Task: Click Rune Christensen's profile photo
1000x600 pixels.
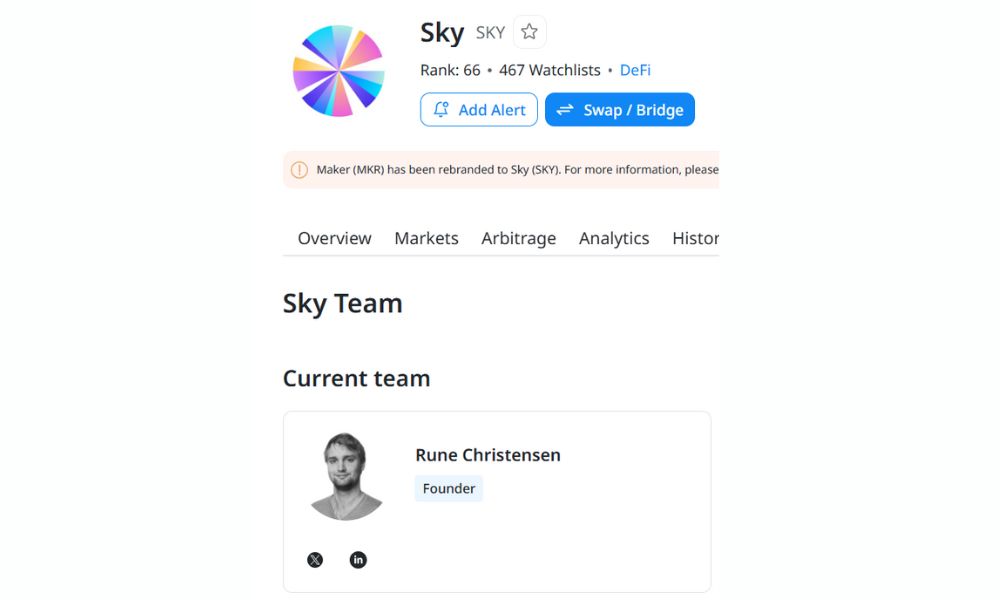Action: pyautogui.click(x=345, y=475)
